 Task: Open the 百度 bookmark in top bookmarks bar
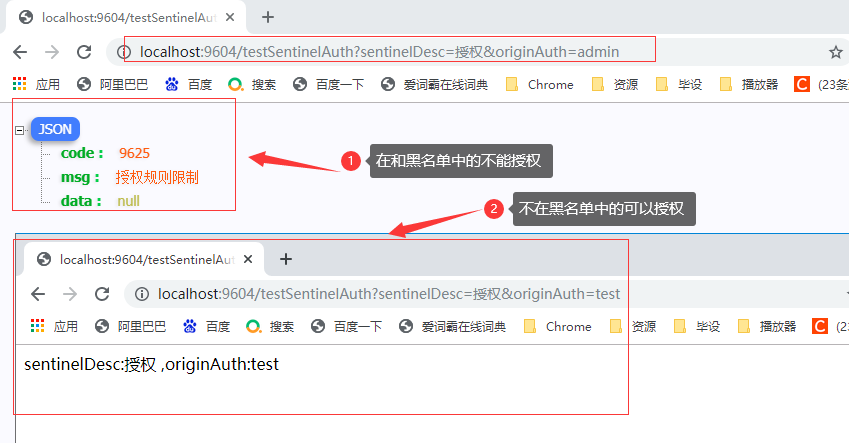(x=189, y=85)
